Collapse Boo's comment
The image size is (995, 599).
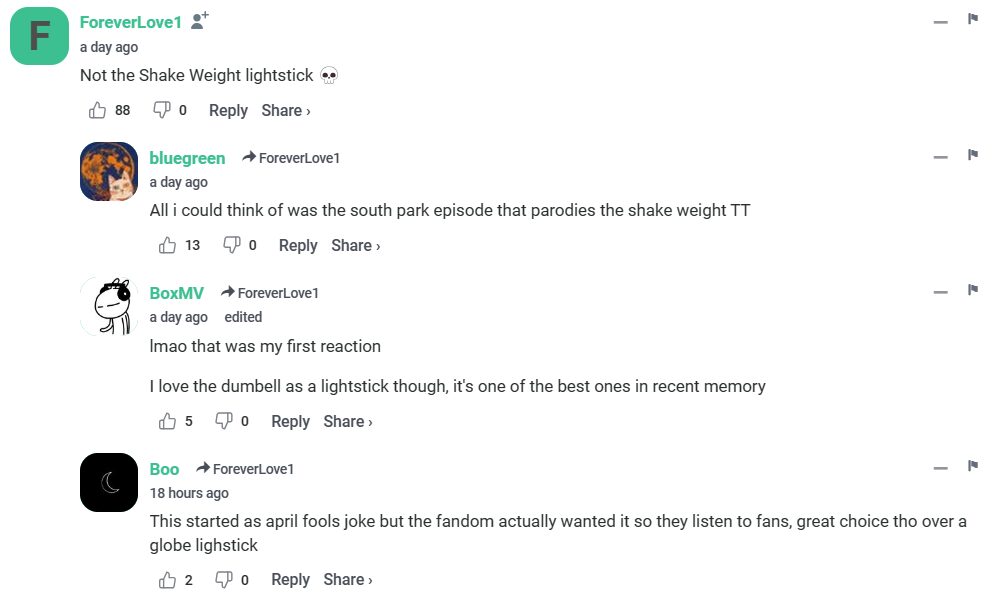pyautogui.click(x=940, y=468)
